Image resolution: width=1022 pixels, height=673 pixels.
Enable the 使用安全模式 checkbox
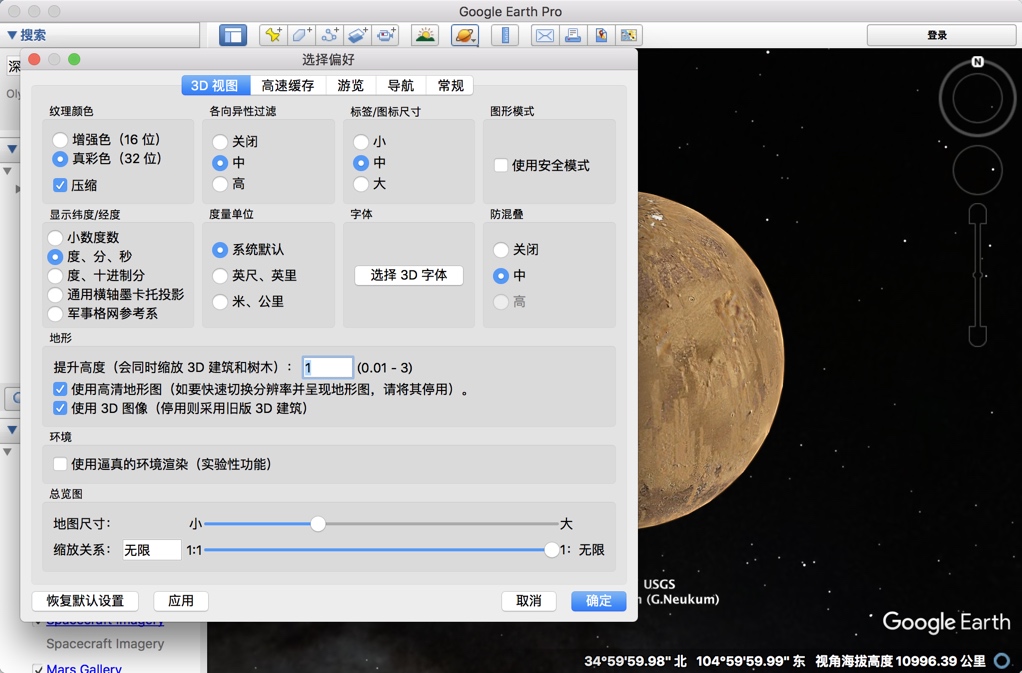(x=501, y=165)
